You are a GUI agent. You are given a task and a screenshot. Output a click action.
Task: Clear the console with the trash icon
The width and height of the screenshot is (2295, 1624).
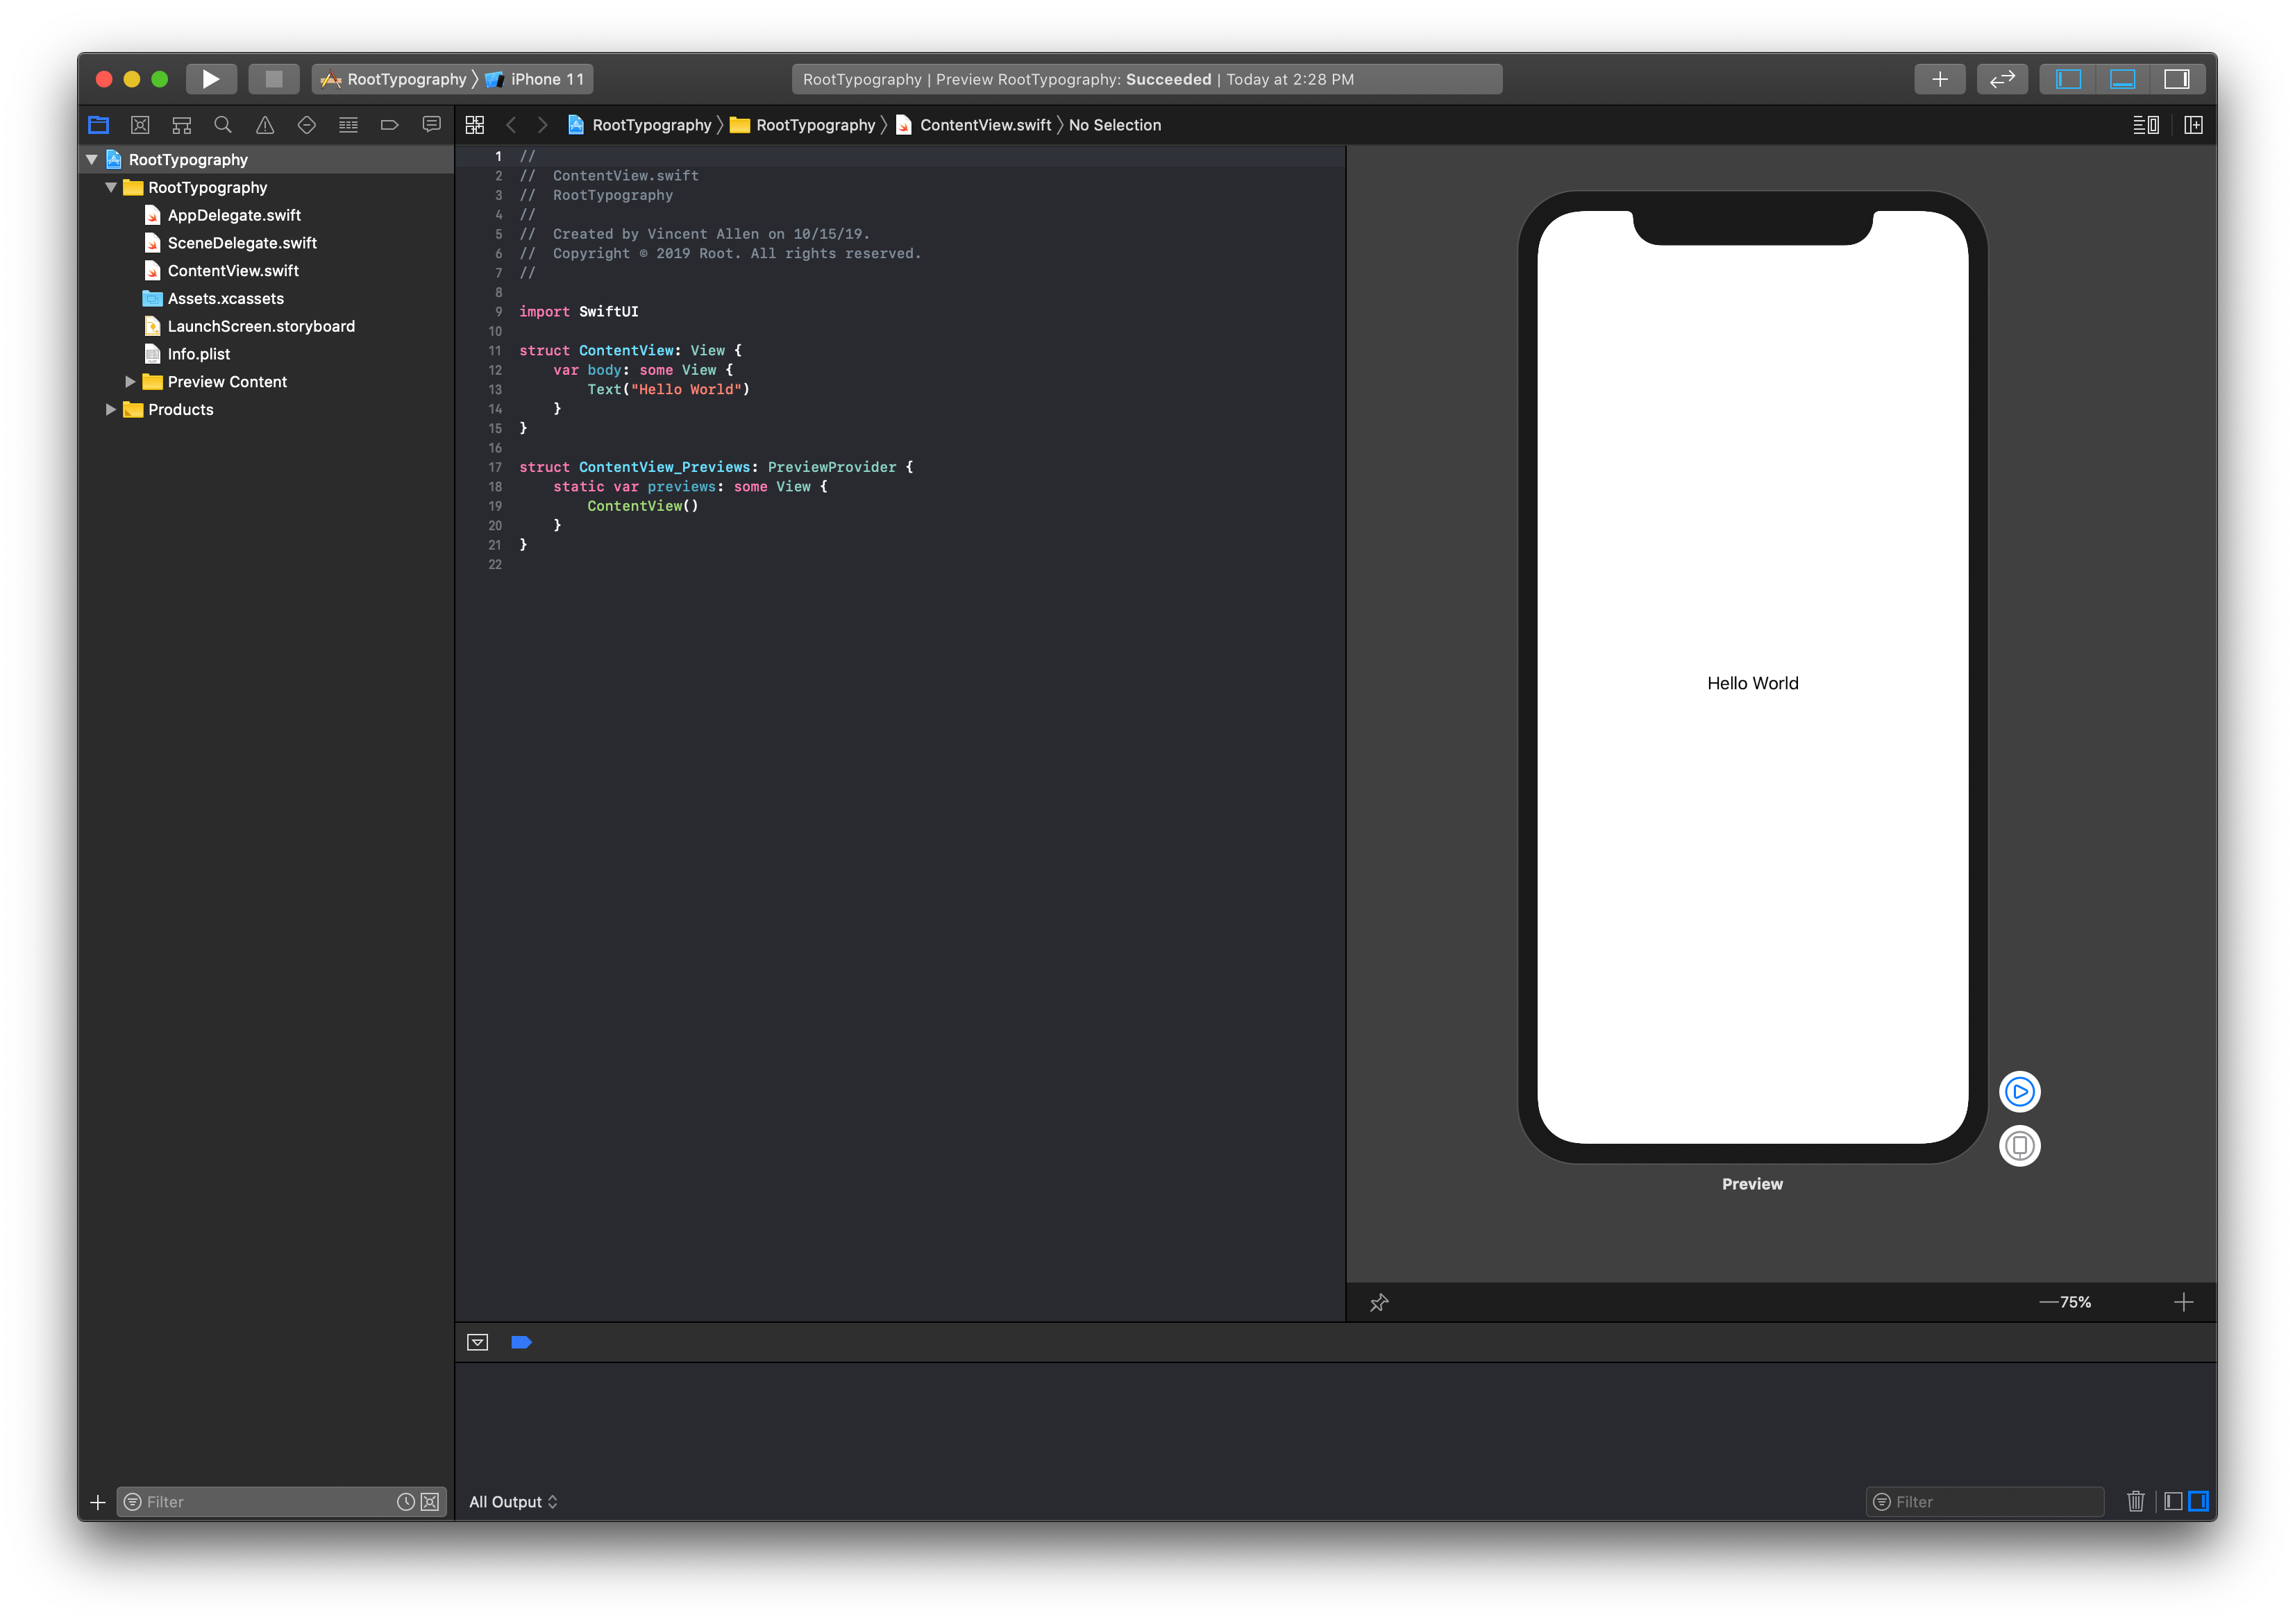coord(2135,1502)
